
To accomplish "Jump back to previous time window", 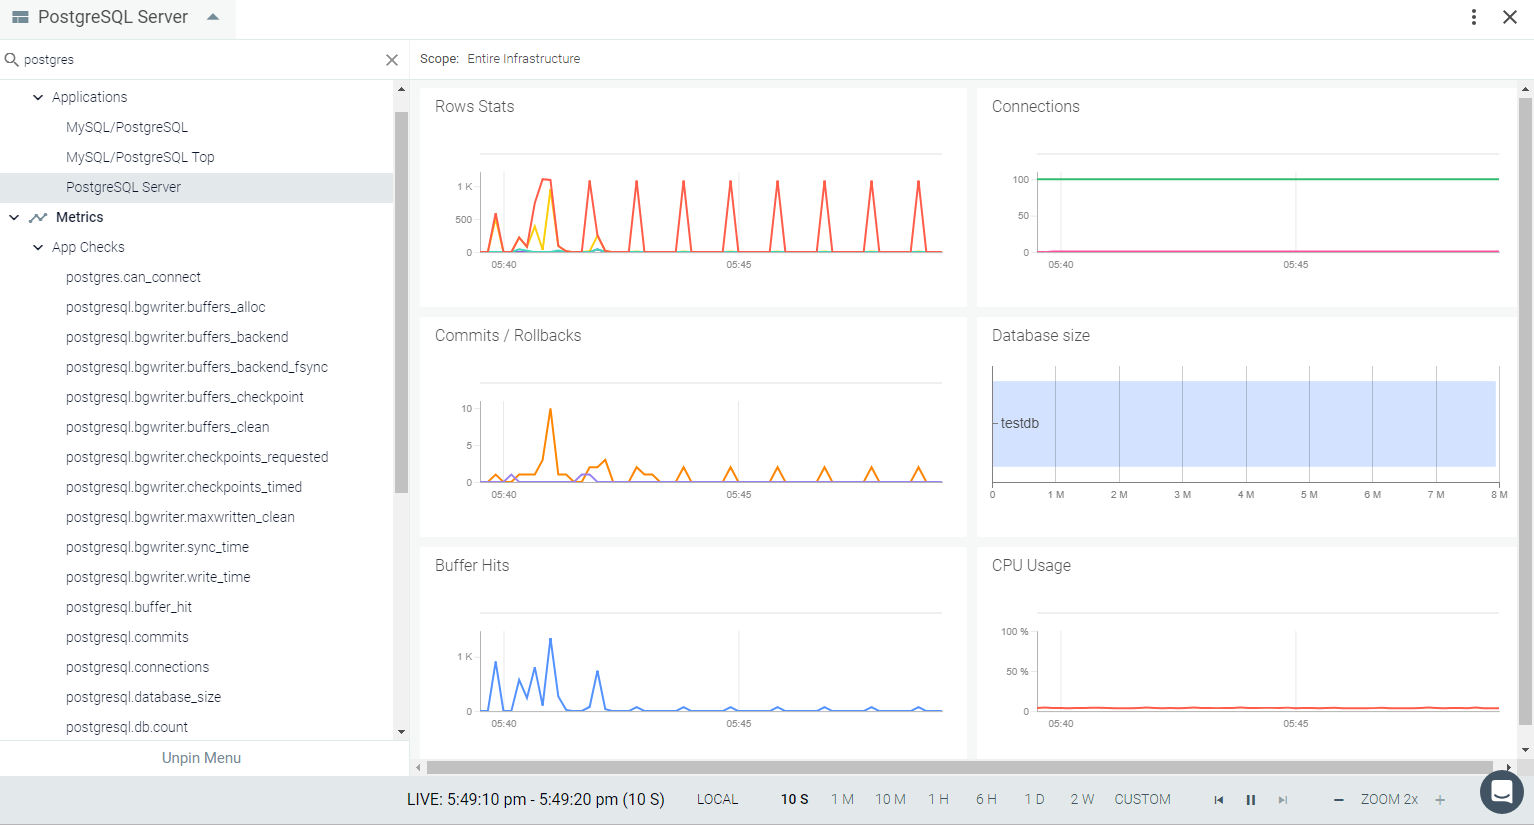I will [x=1218, y=800].
